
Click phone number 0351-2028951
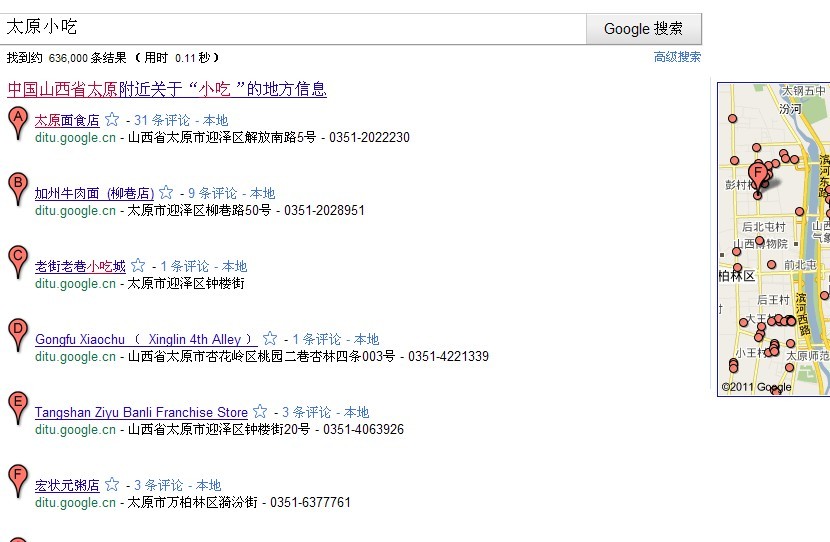(x=324, y=211)
